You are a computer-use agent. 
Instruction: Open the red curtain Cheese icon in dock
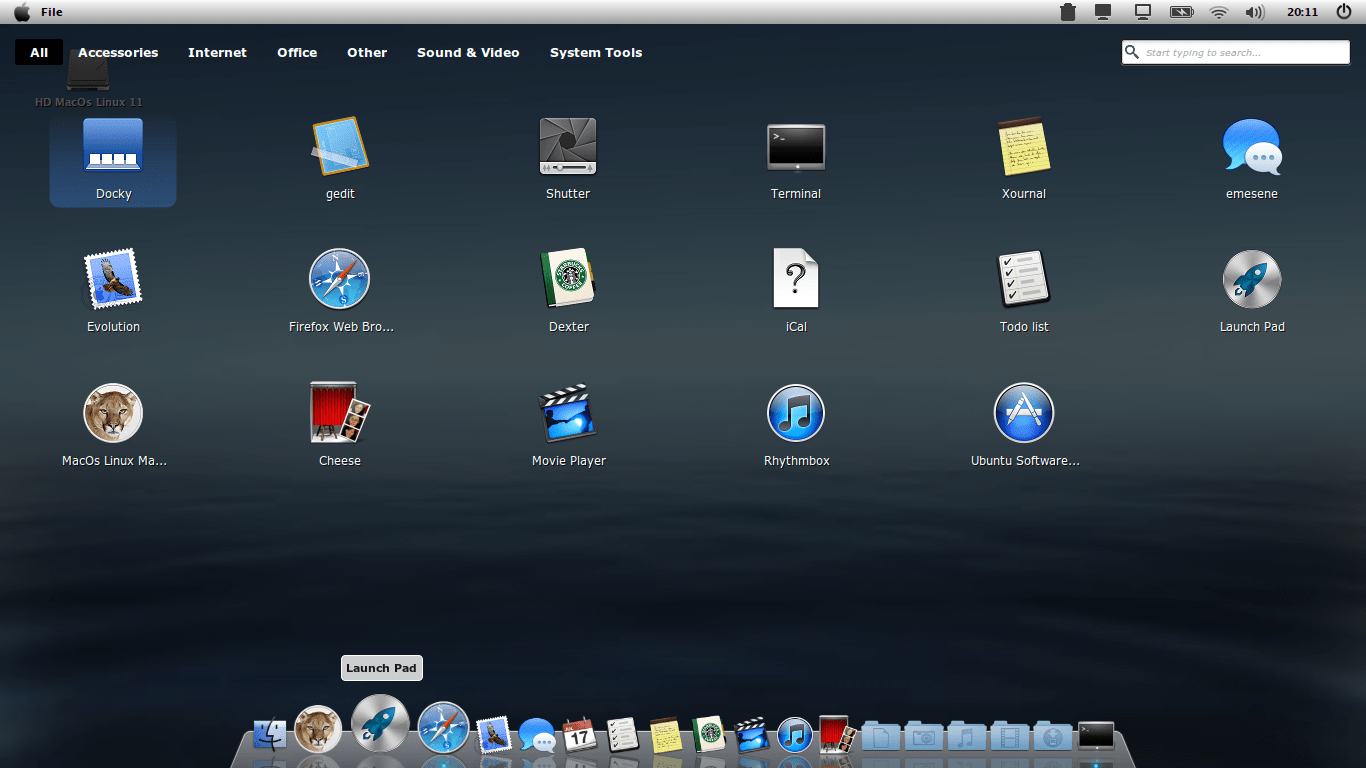coord(837,734)
